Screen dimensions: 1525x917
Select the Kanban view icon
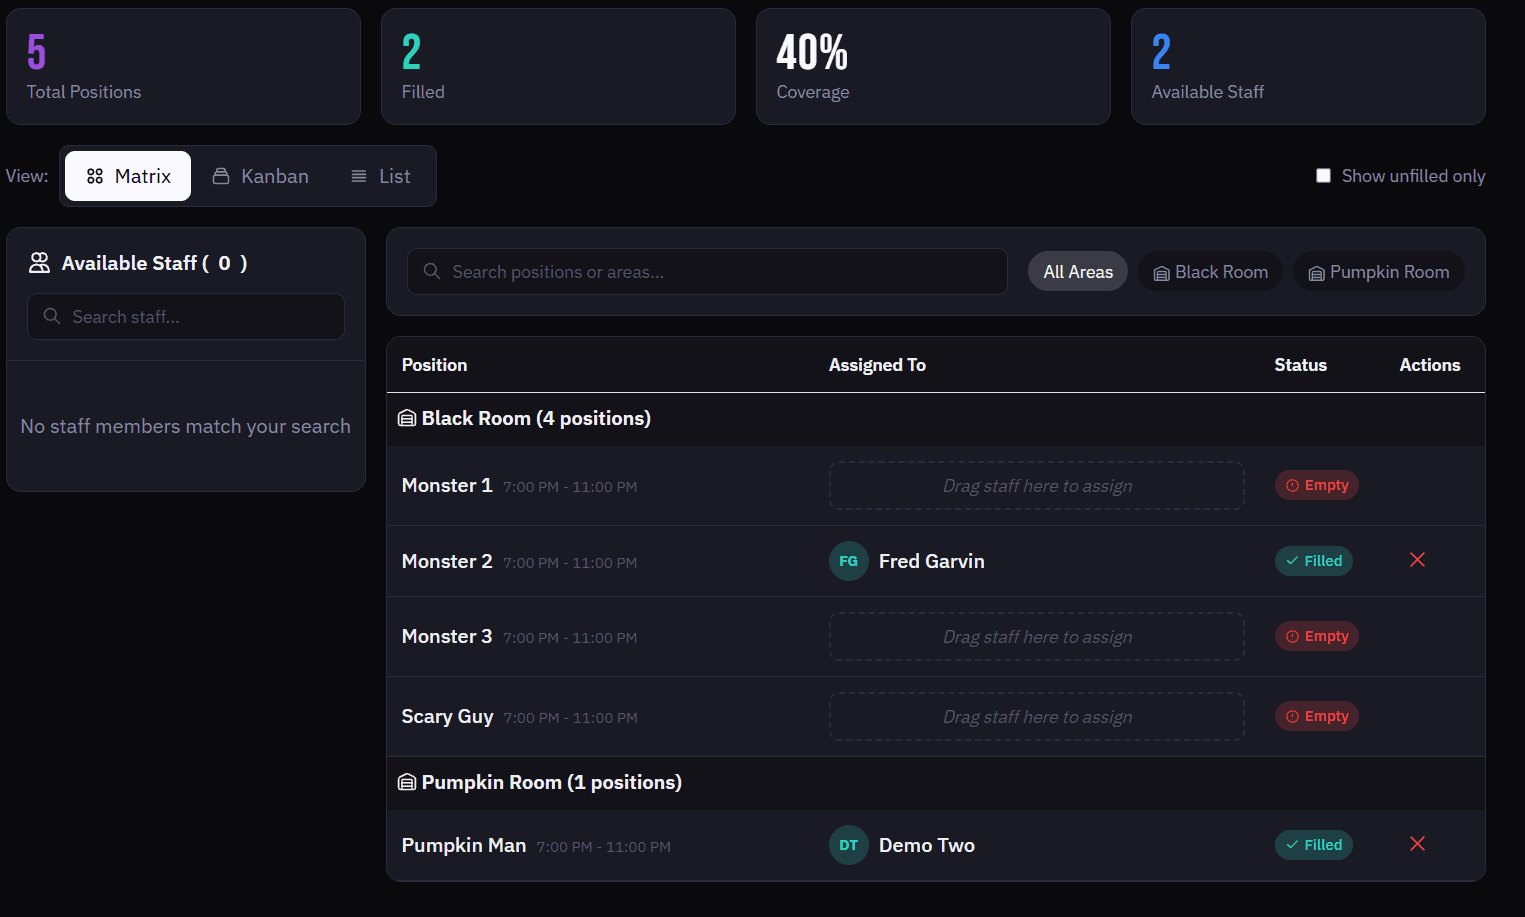220,175
